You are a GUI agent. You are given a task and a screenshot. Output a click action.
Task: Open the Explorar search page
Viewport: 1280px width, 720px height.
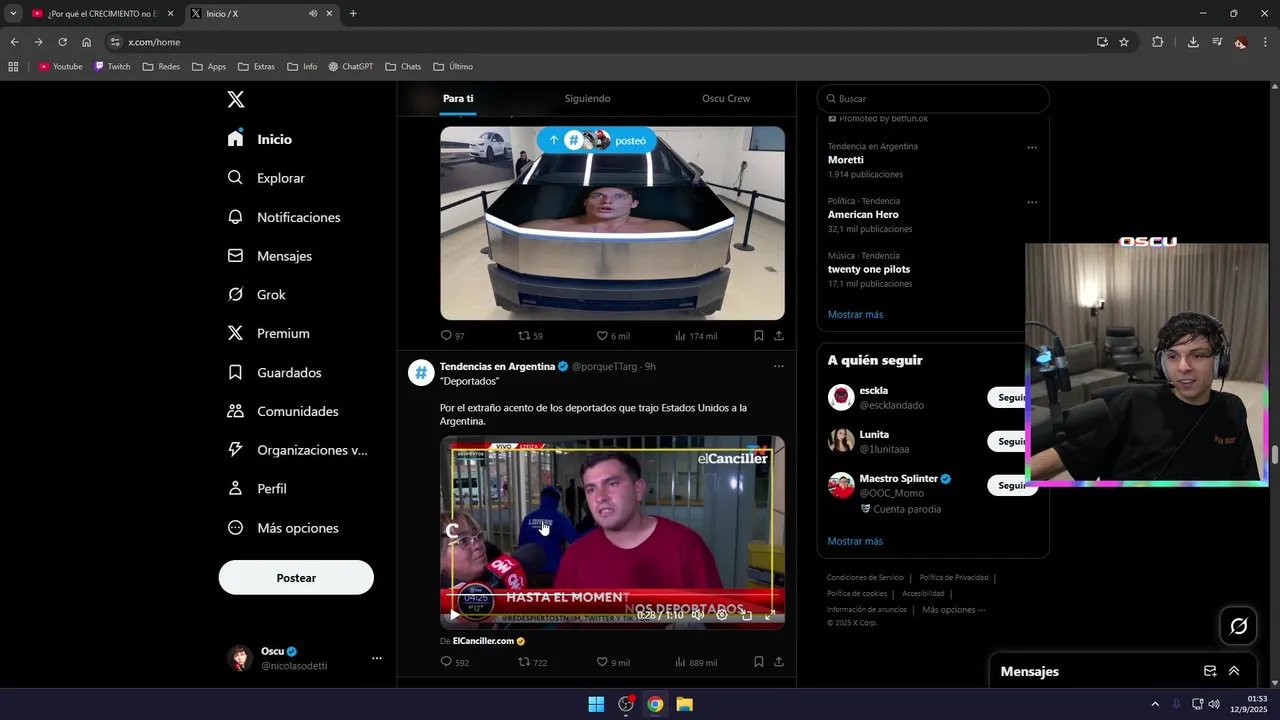point(267,178)
